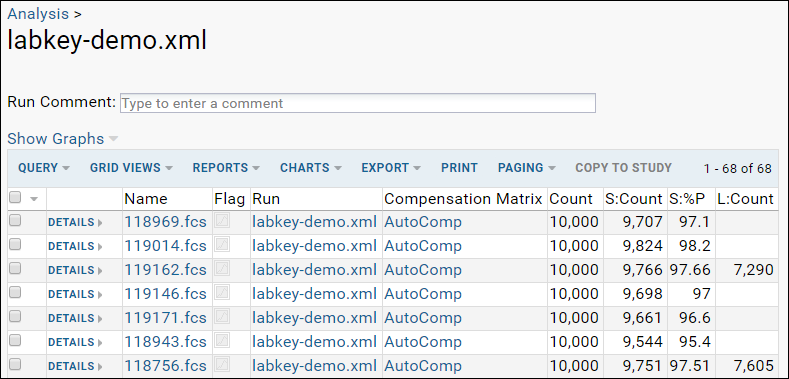
Task: Toggle flag icon on 119162.fcs row
Action: pyautogui.click(x=222, y=269)
